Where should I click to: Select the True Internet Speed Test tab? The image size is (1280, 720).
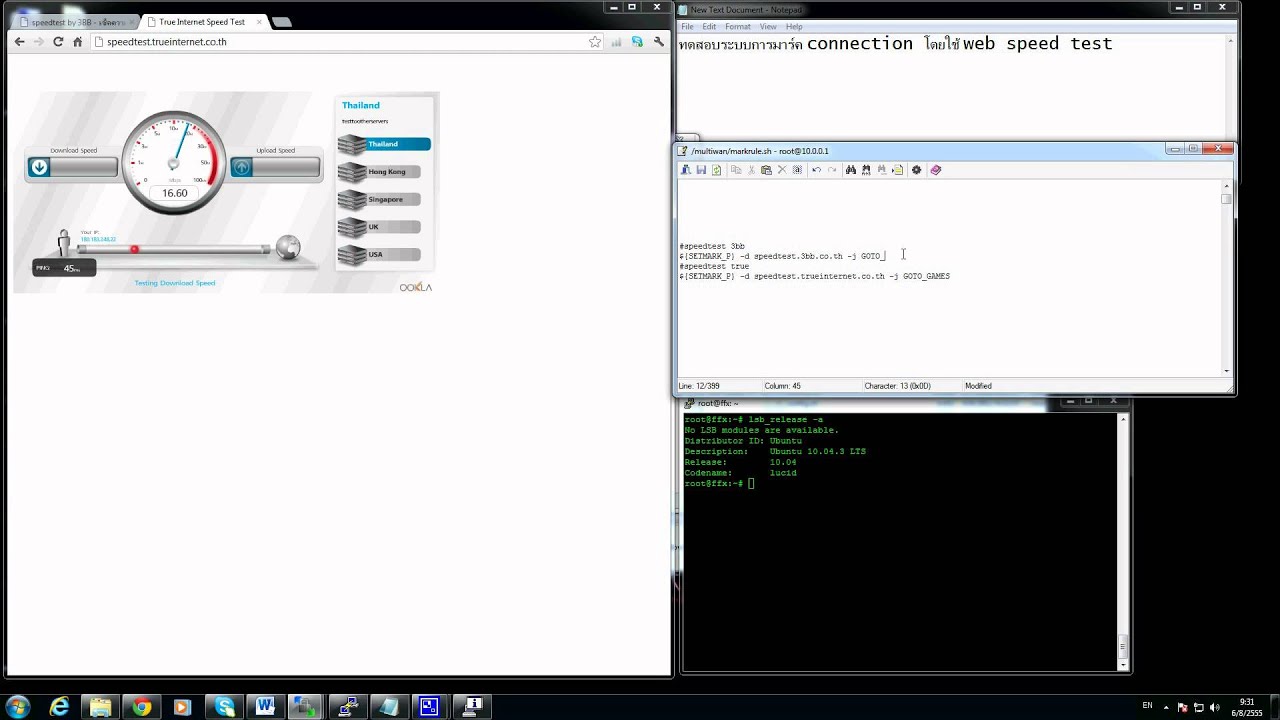click(x=202, y=21)
